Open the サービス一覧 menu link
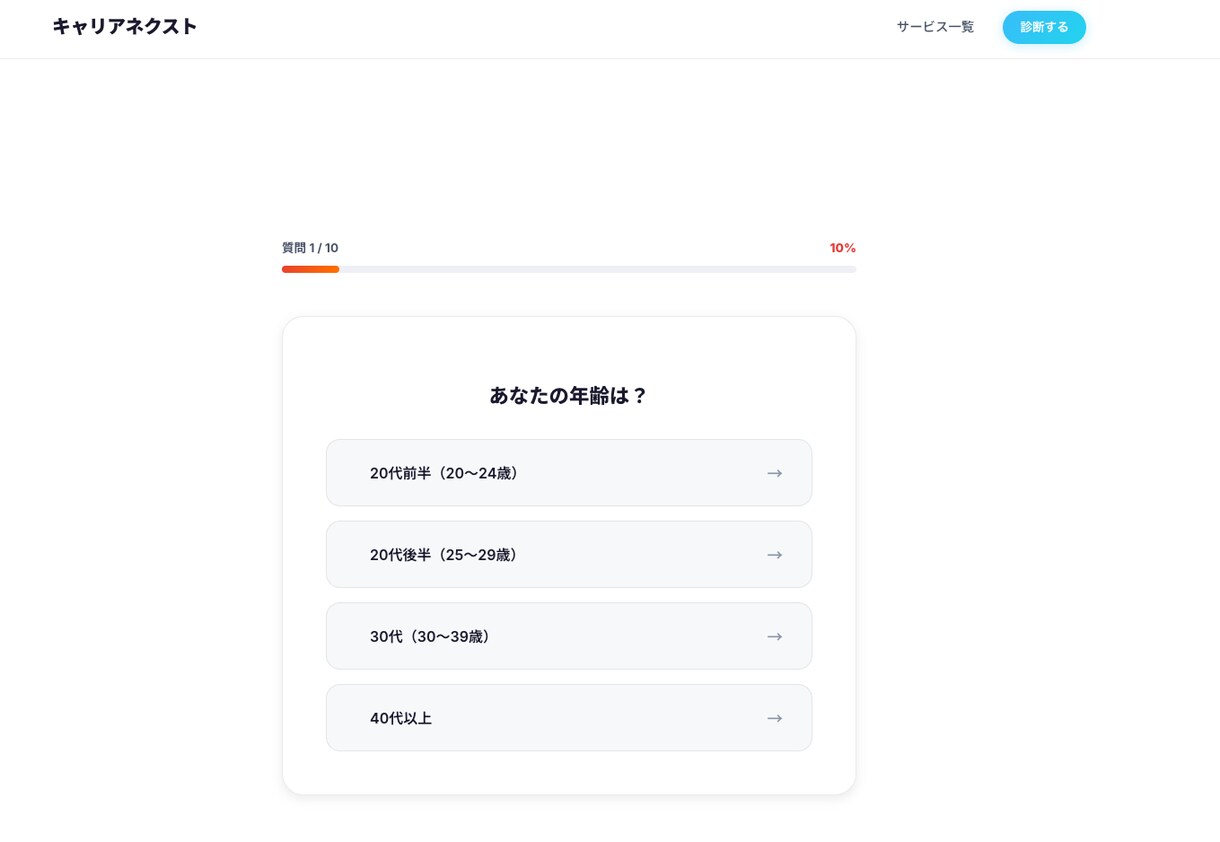1220x842 pixels. tap(935, 27)
